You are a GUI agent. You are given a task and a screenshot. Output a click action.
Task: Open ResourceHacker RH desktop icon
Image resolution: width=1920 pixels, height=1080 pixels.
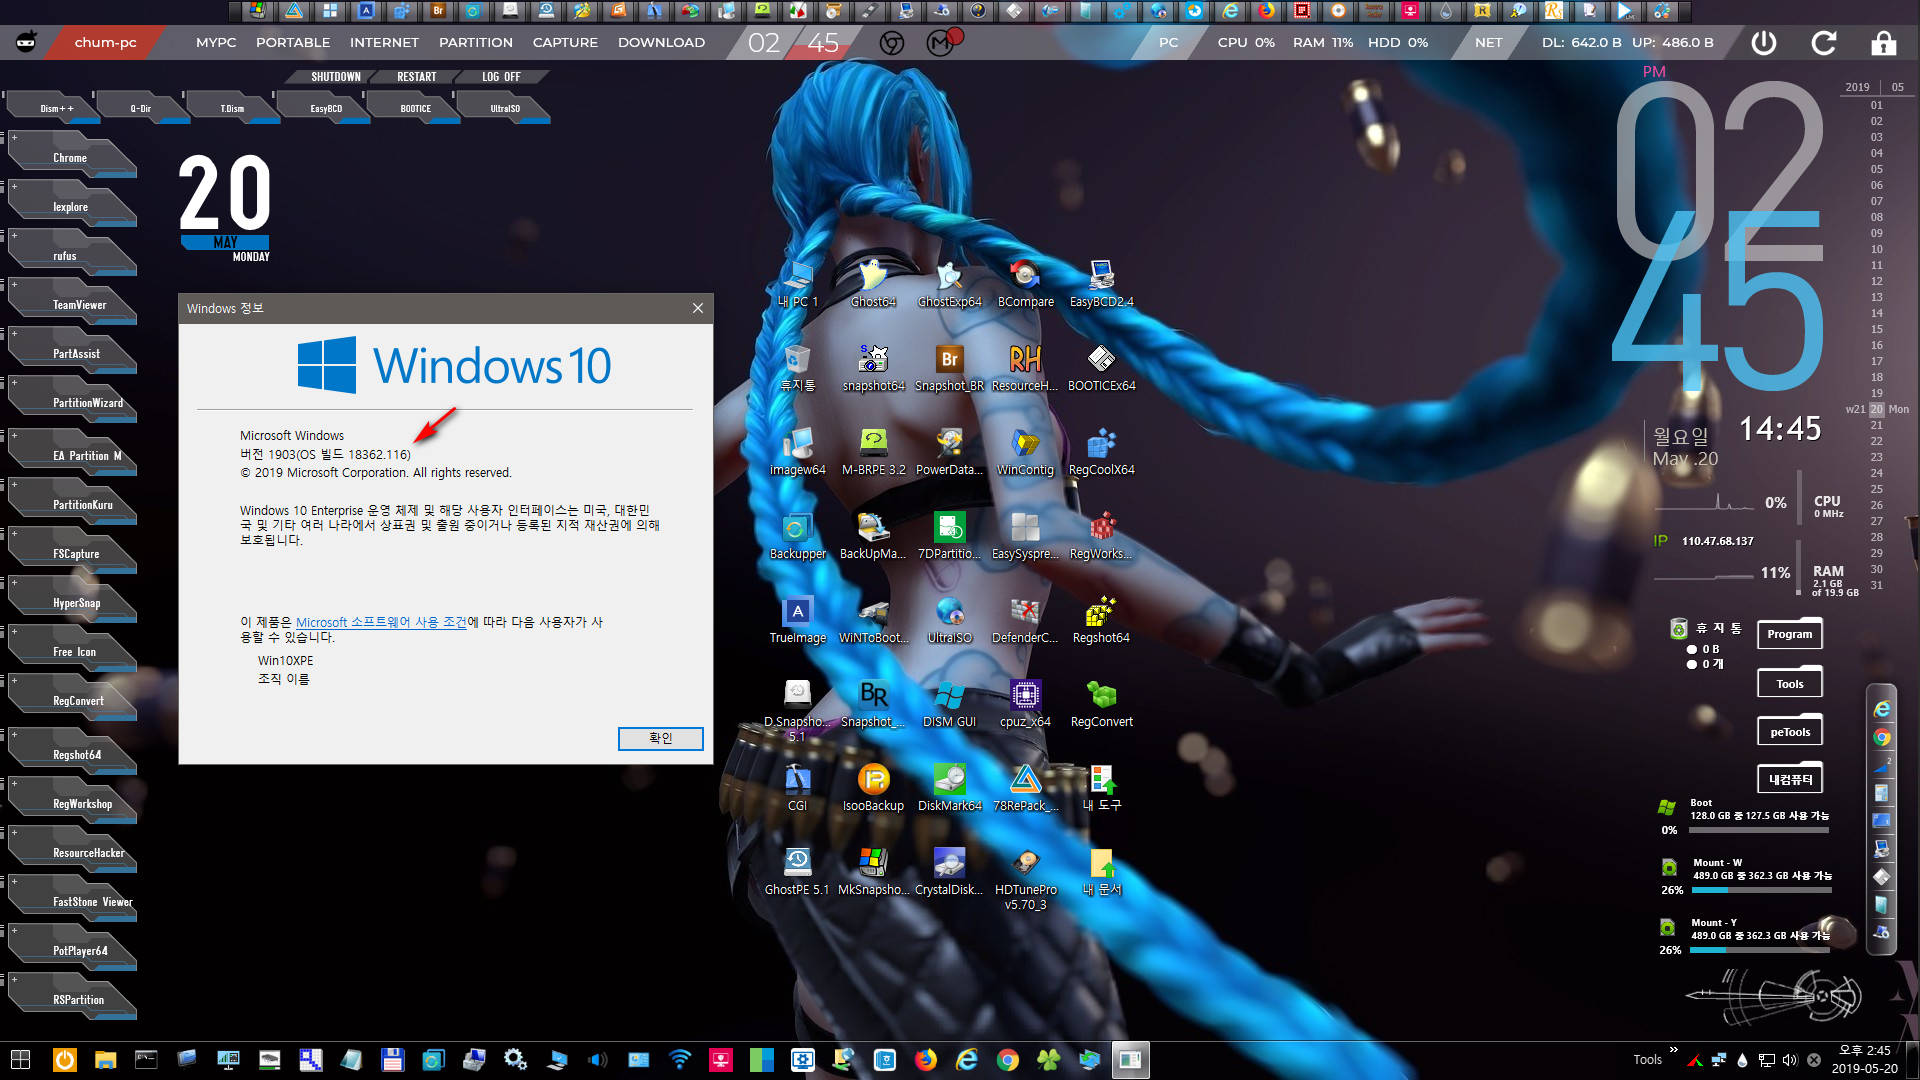[x=1025, y=367]
